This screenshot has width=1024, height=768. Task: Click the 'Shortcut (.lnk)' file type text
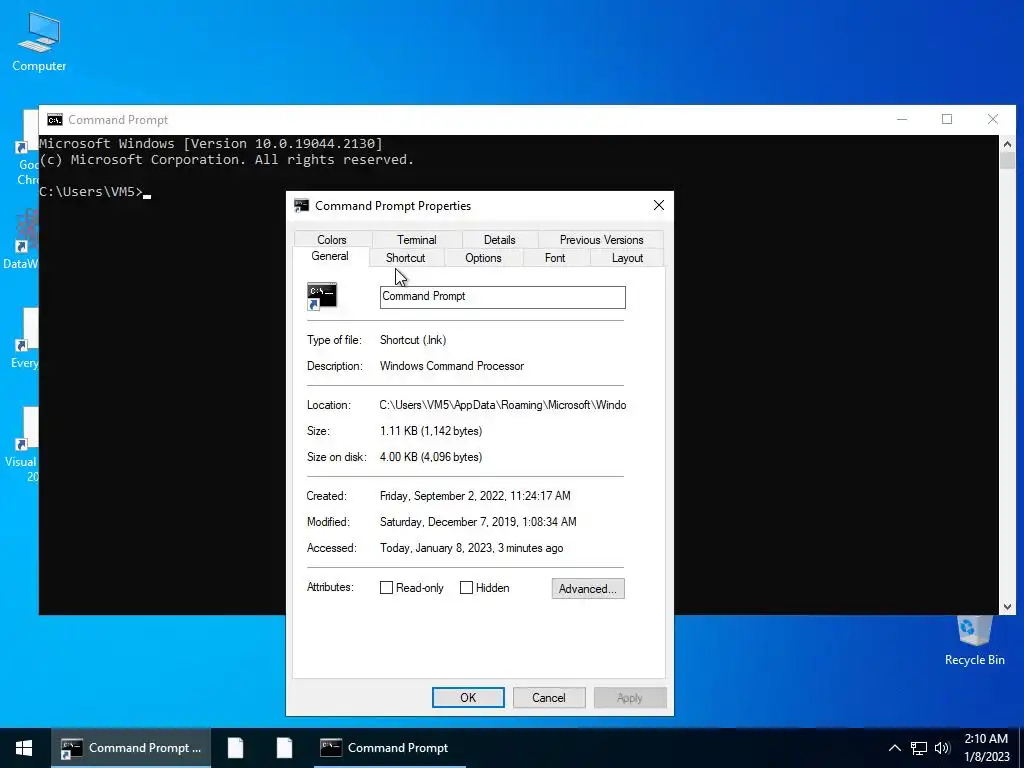tap(413, 340)
